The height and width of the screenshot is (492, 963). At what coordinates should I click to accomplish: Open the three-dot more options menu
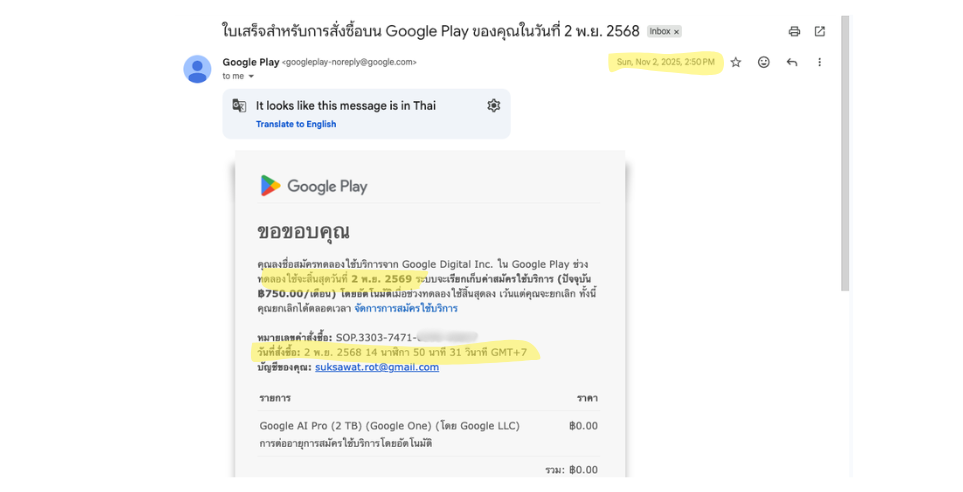[x=819, y=62]
